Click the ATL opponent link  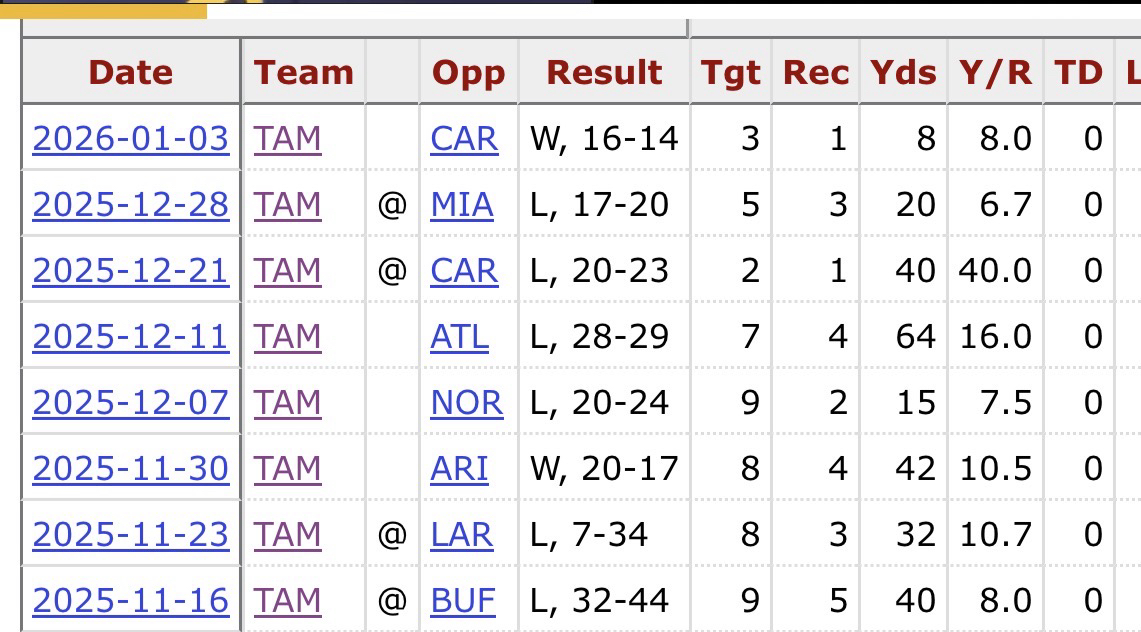pyautogui.click(x=460, y=336)
